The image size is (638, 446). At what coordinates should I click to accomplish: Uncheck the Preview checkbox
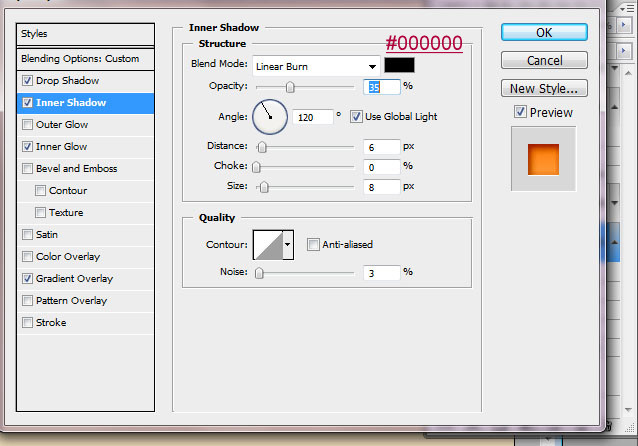coord(520,112)
